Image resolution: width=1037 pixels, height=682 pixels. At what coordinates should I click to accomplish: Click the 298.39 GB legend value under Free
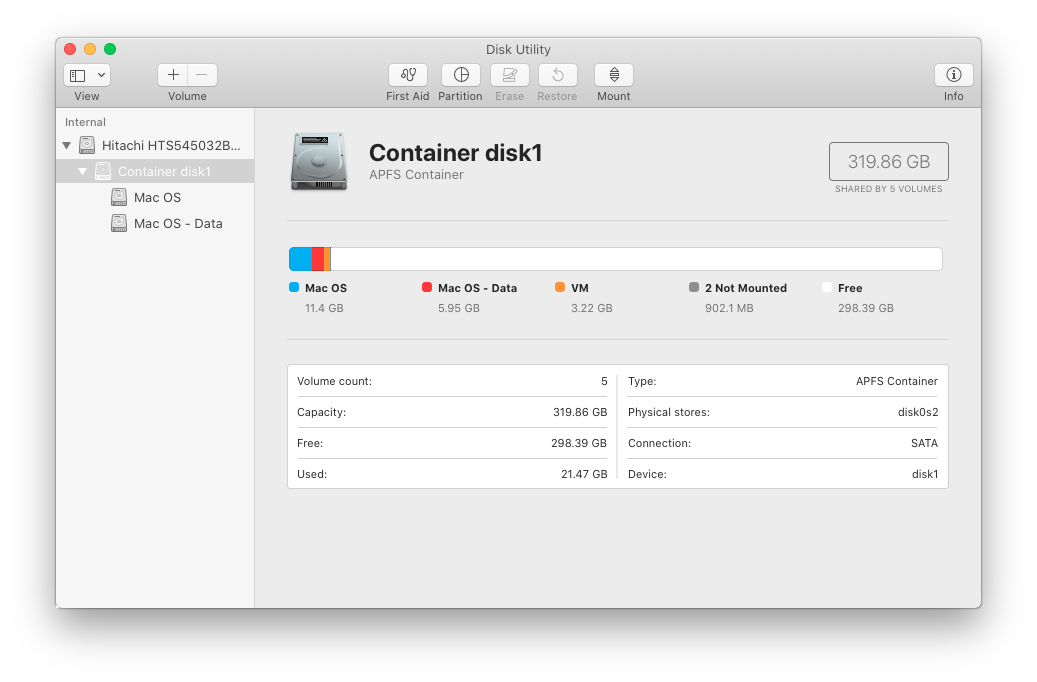click(866, 308)
